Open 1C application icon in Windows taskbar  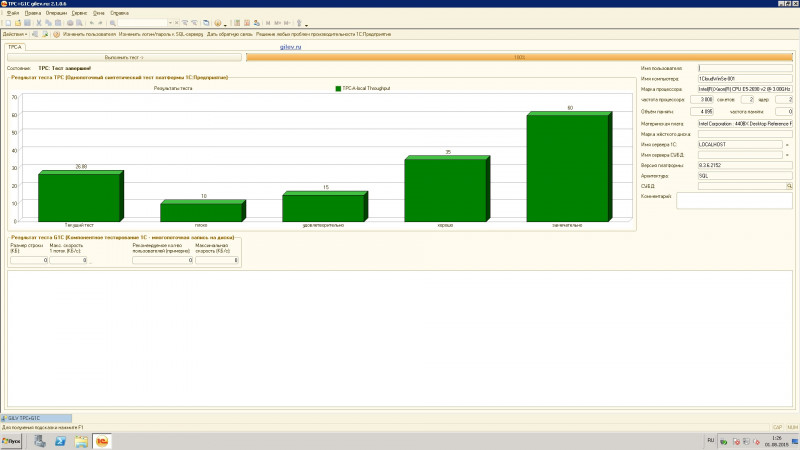pyautogui.click(x=103, y=440)
